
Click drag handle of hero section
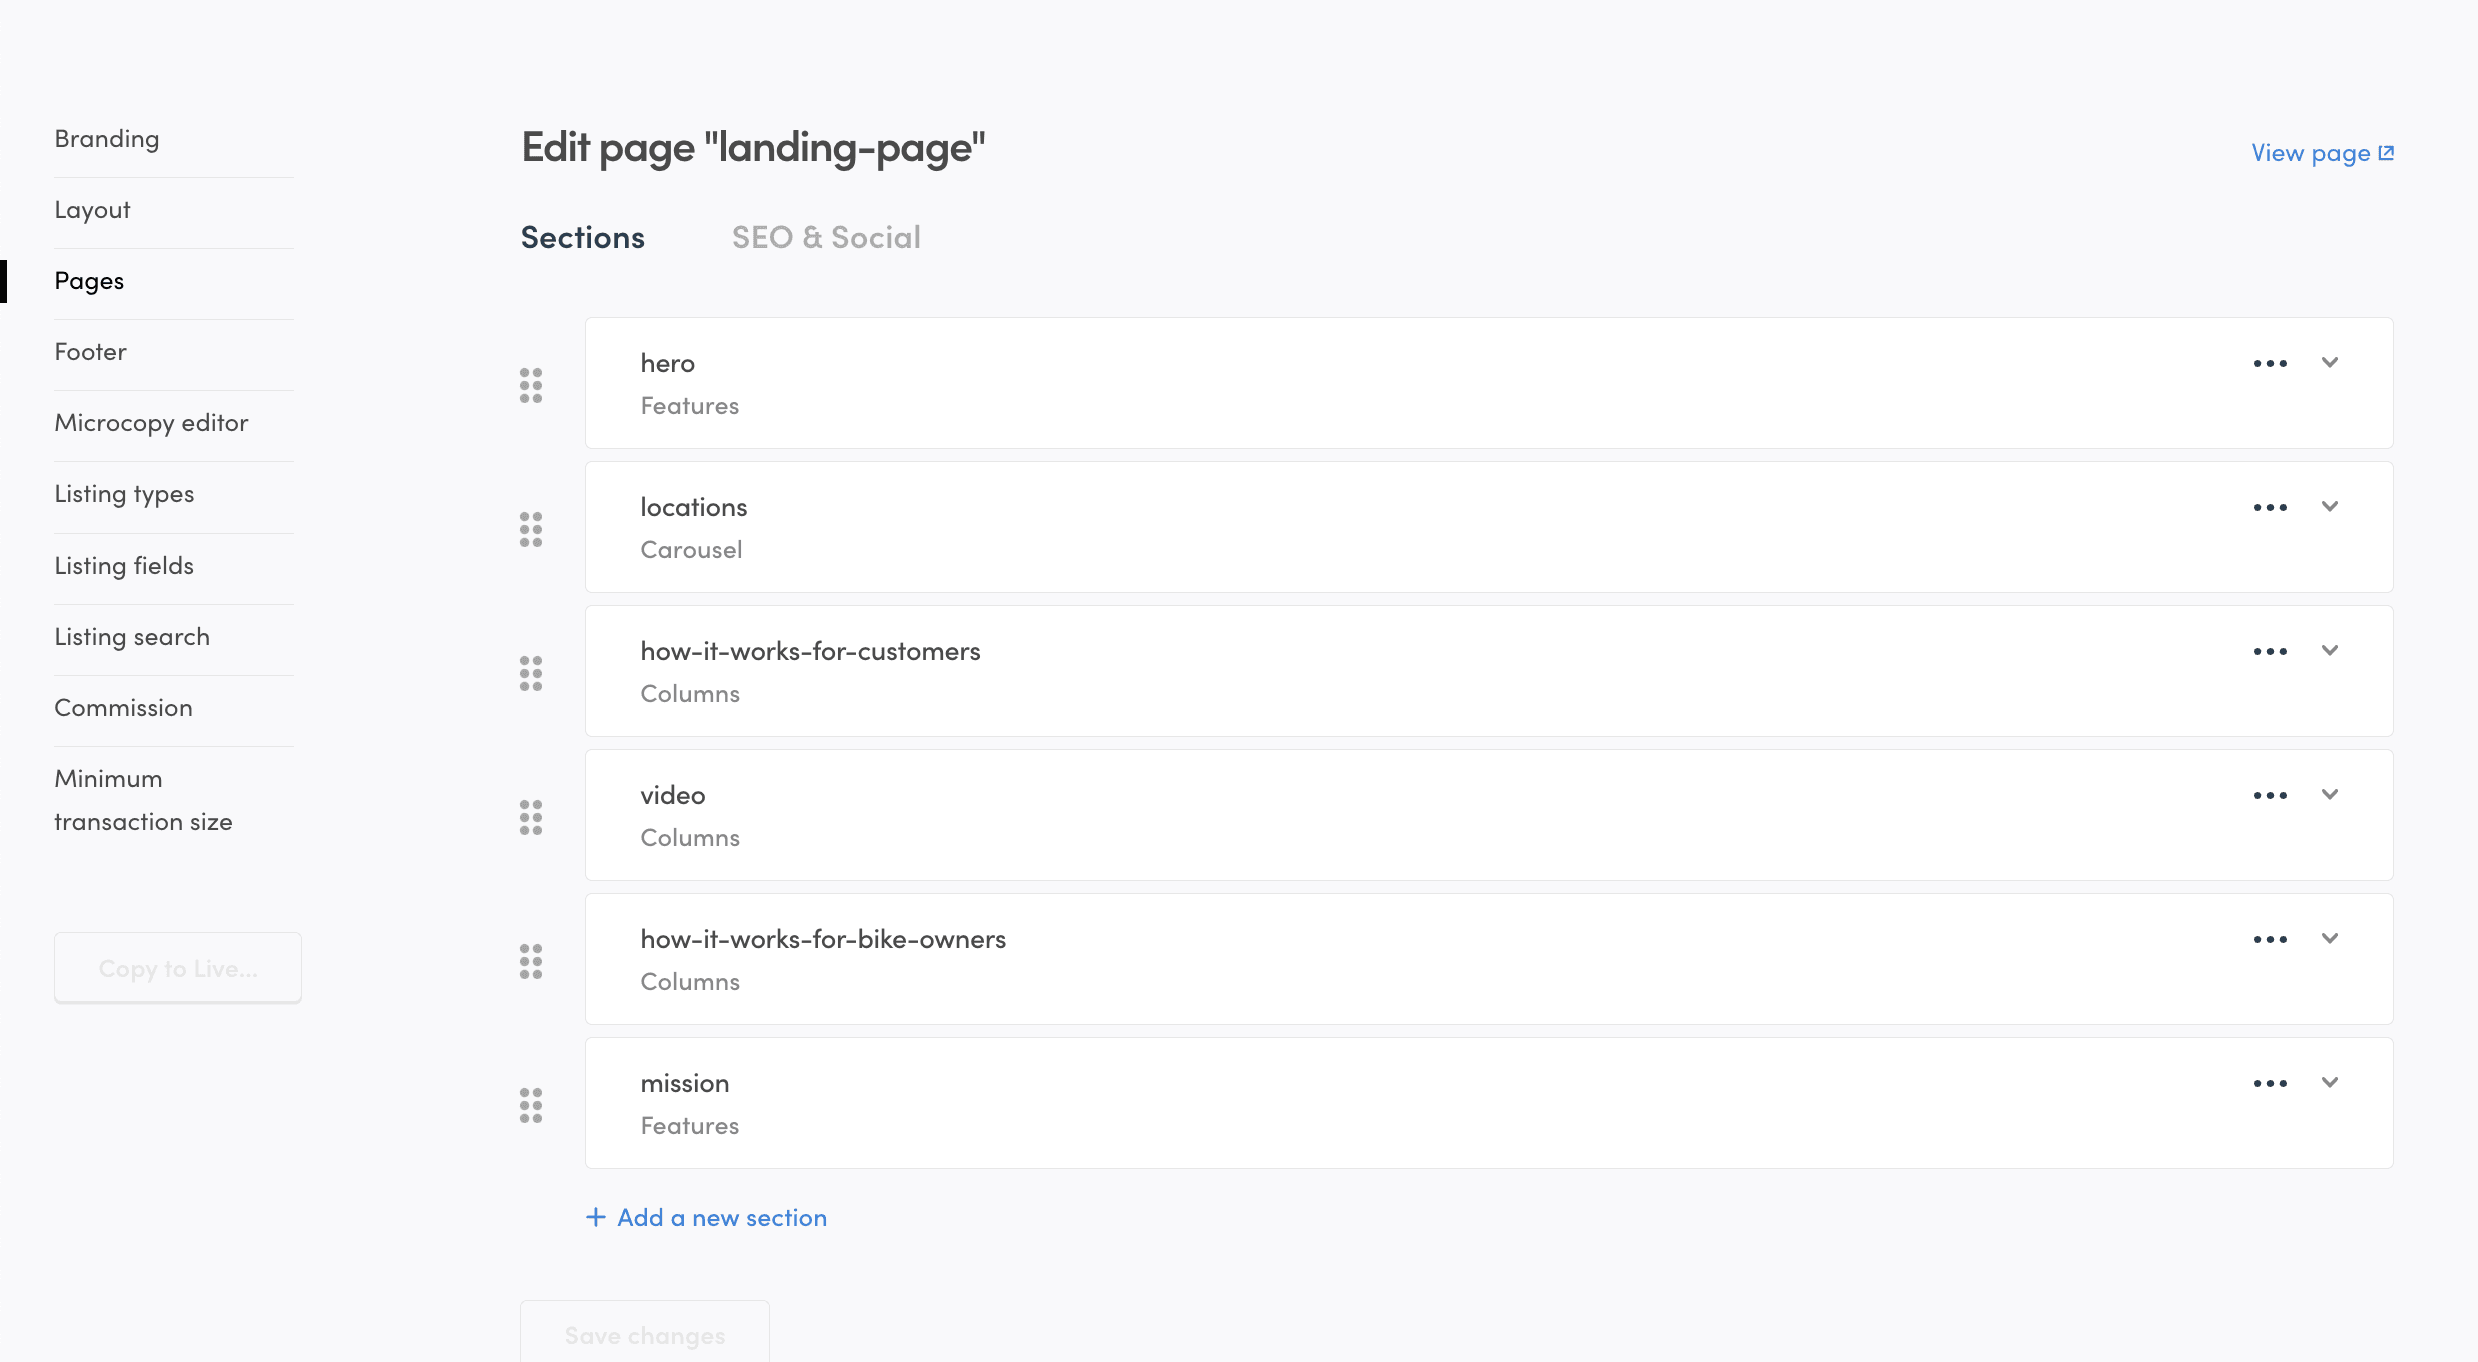point(531,385)
